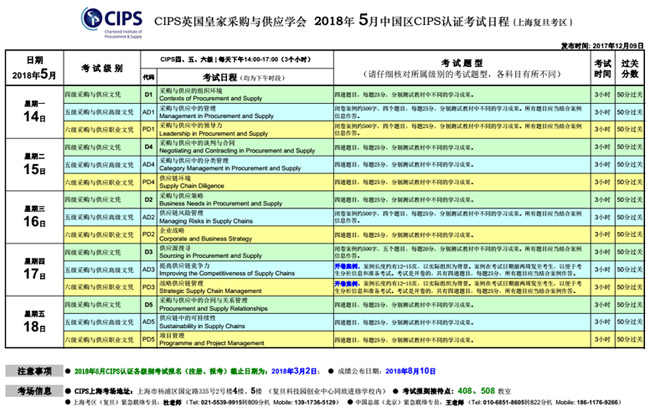Select 'Management in Procurement and Supply' subject
The height and width of the screenshot is (412, 650).
[x=216, y=116]
